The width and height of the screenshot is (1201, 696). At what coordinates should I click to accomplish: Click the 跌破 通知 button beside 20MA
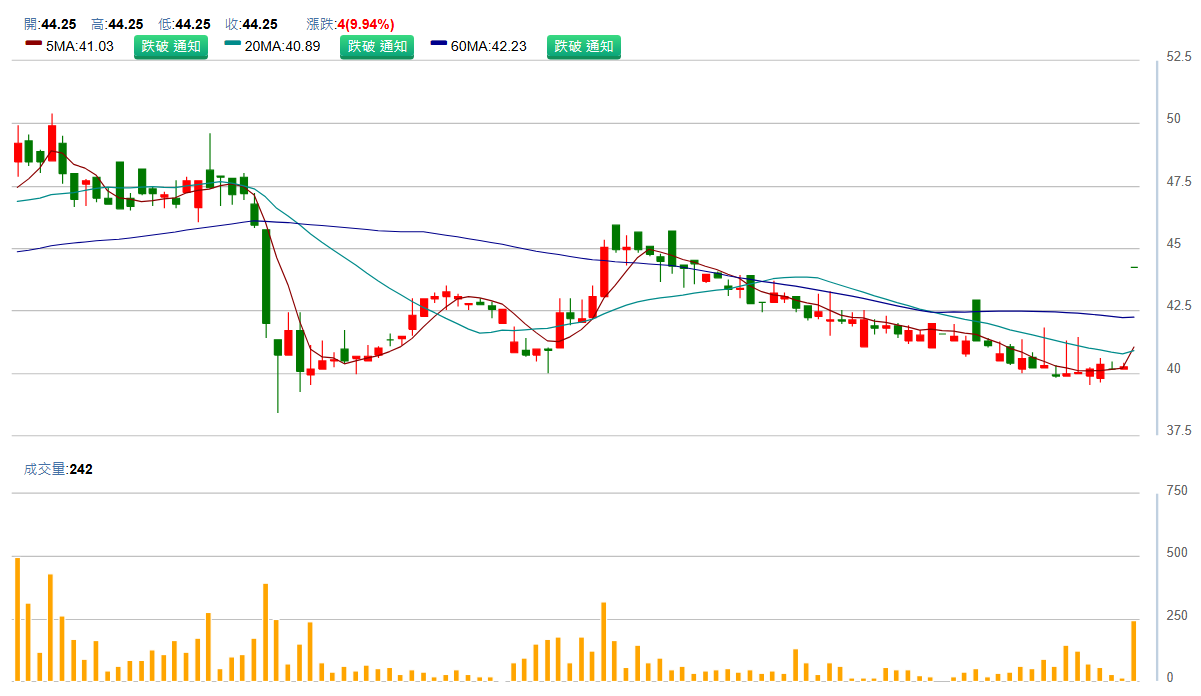tap(376, 46)
